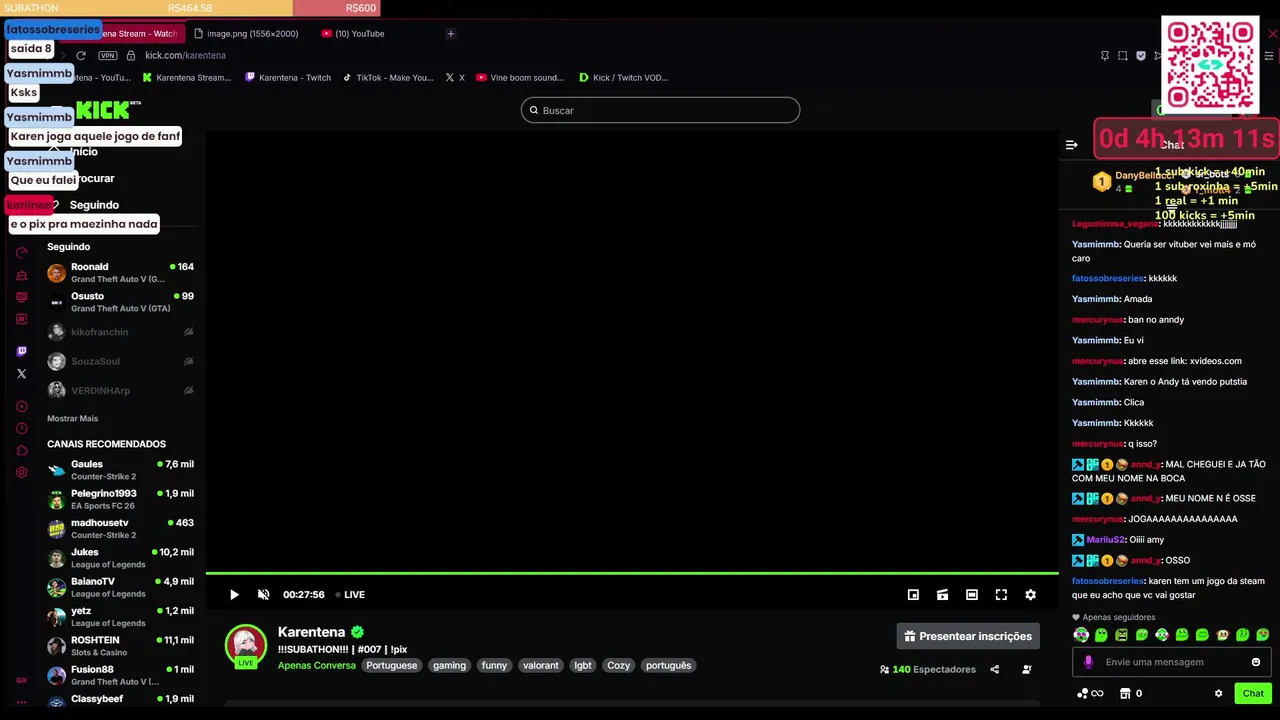Open GX Corner icon in sidebar
The image size is (1280, 720).
coord(21,680)
